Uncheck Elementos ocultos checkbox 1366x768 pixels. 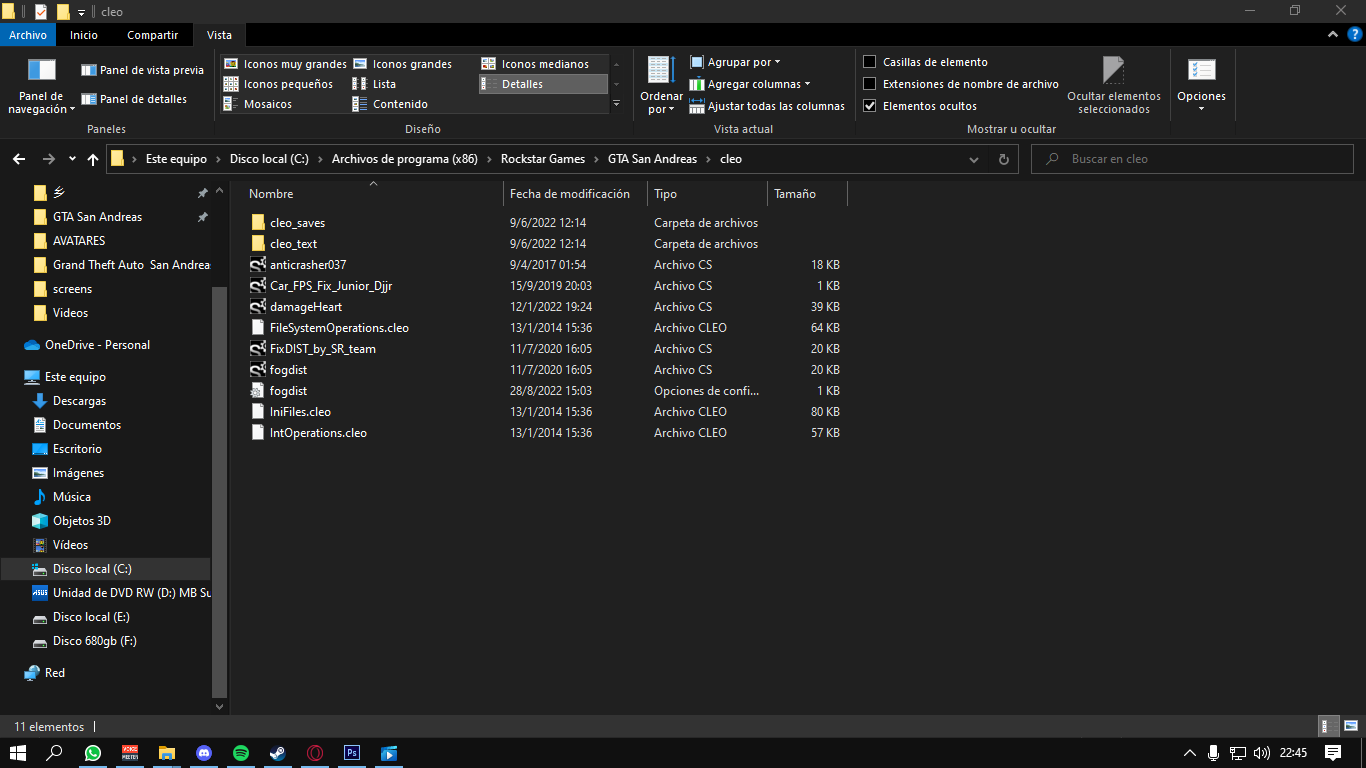point(870,106)
